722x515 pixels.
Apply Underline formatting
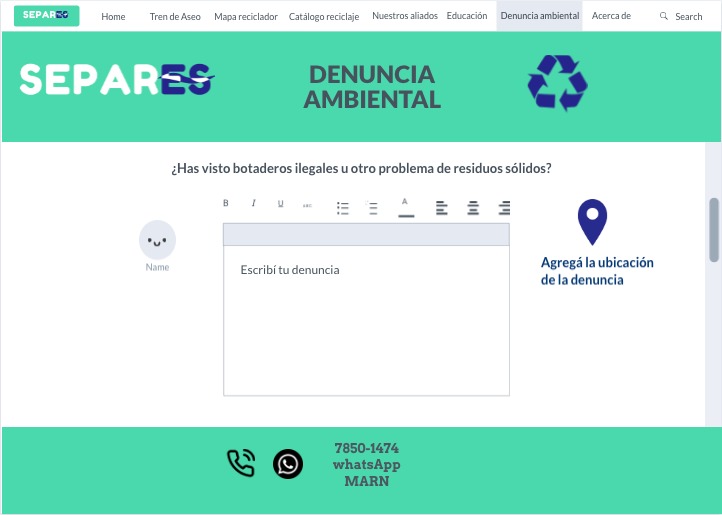pos(280,204)
